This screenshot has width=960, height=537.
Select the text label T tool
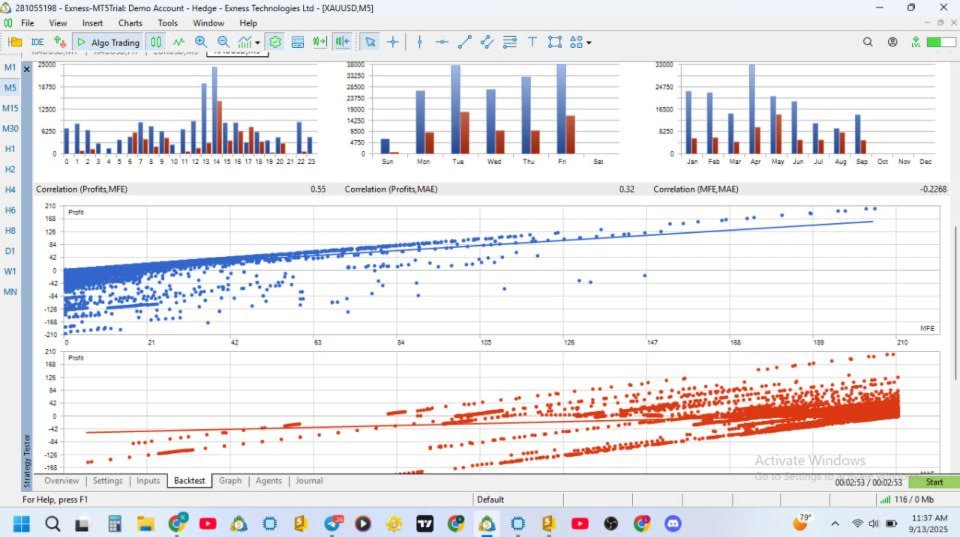tap(532, 42)
